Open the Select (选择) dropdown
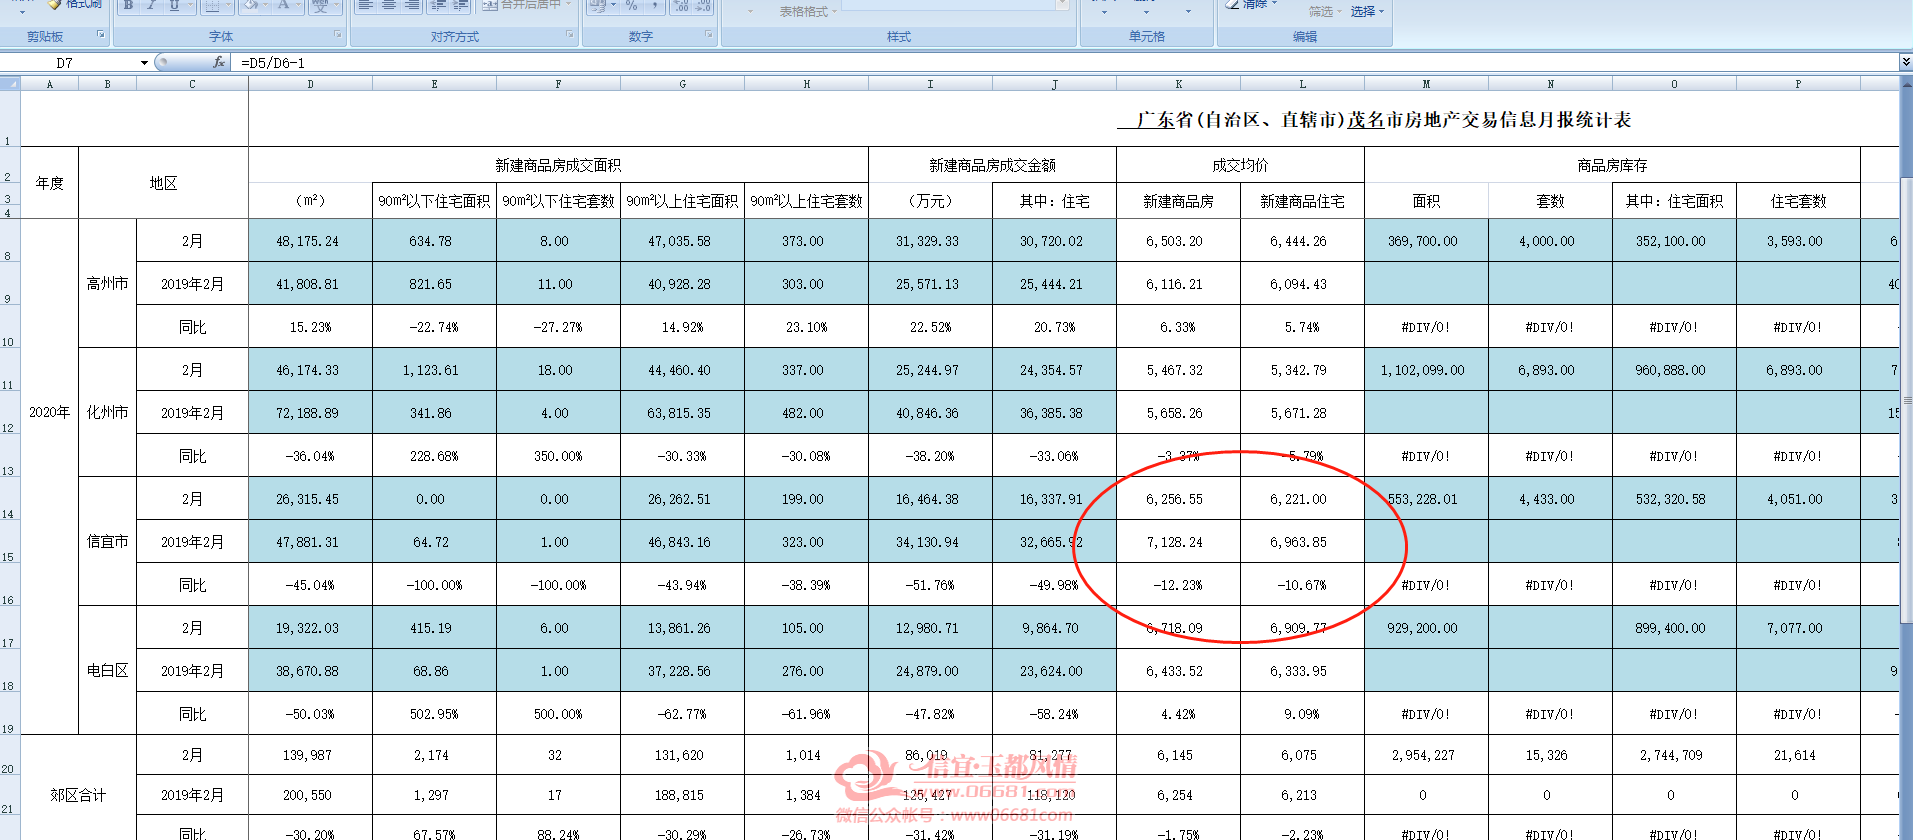This screenshot has height=840, width=1913. [x=1367, y=11]
